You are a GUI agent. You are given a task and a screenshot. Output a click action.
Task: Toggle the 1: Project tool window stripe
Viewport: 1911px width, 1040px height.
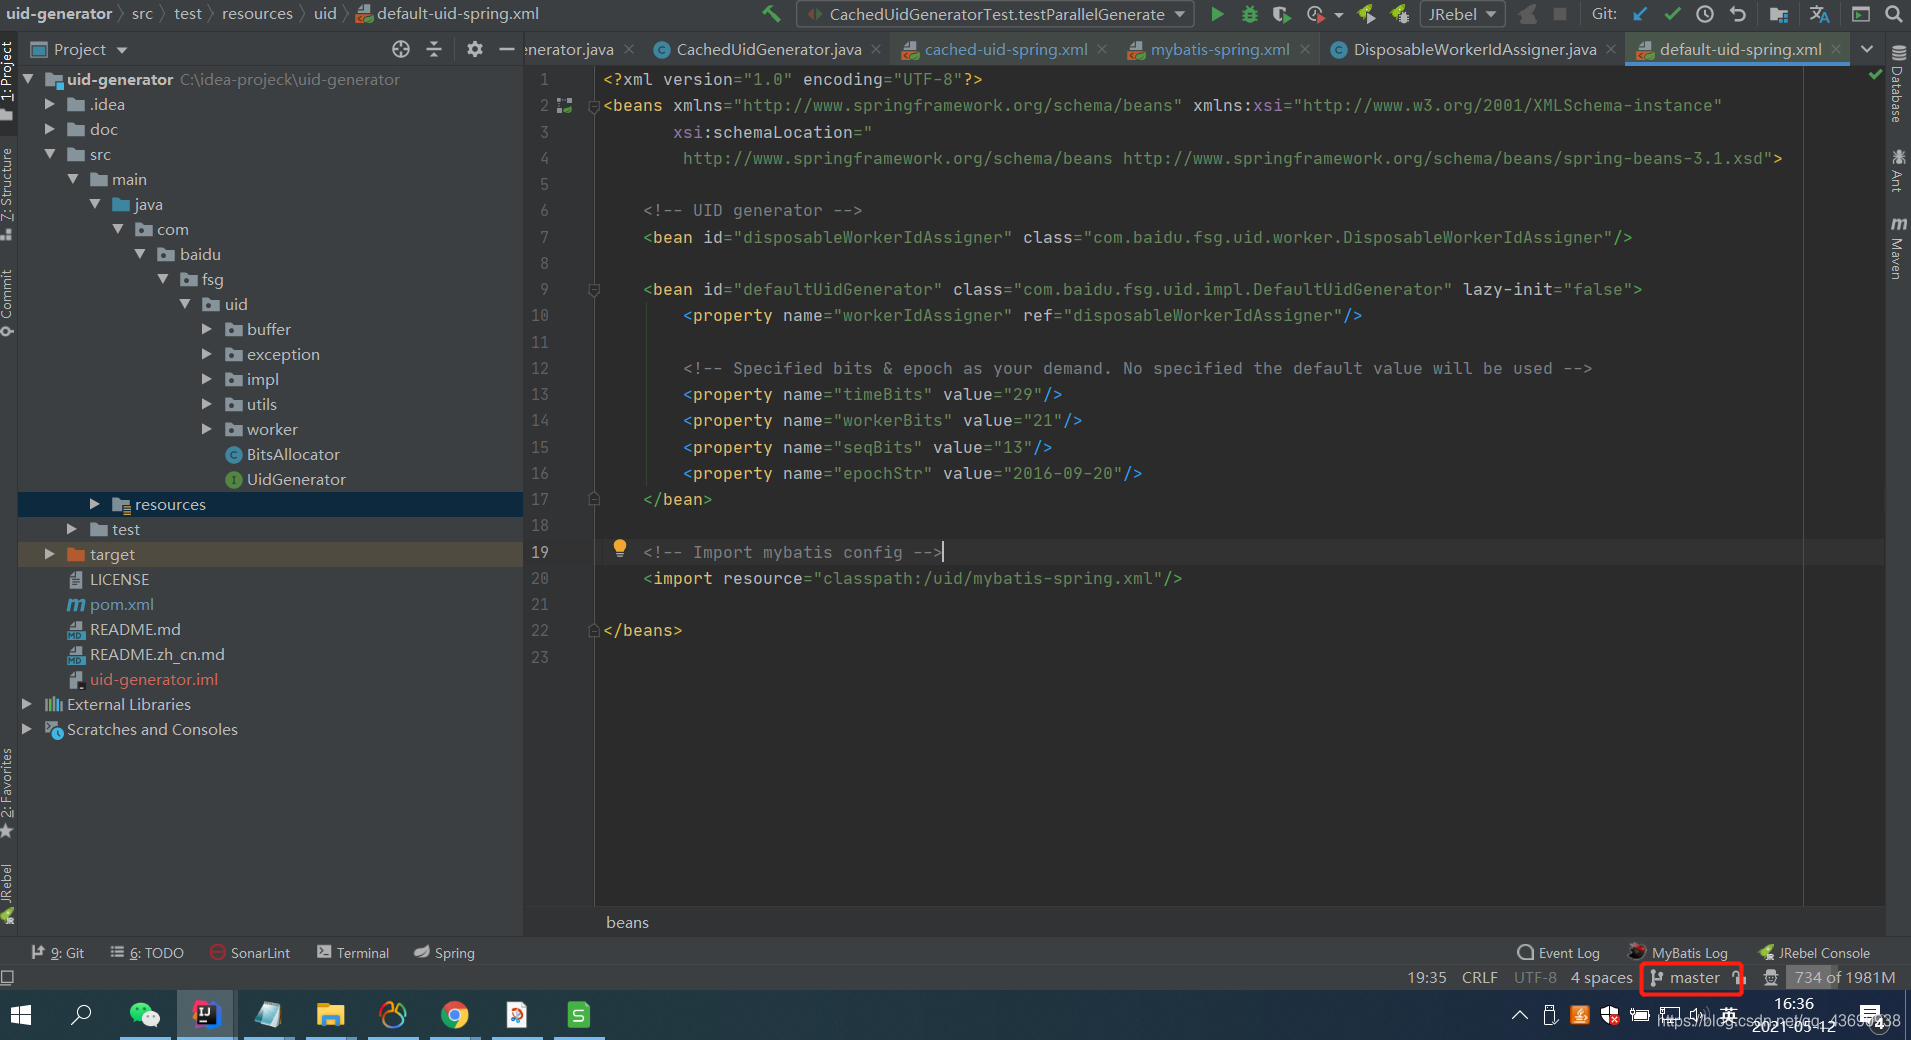[7, 80]
